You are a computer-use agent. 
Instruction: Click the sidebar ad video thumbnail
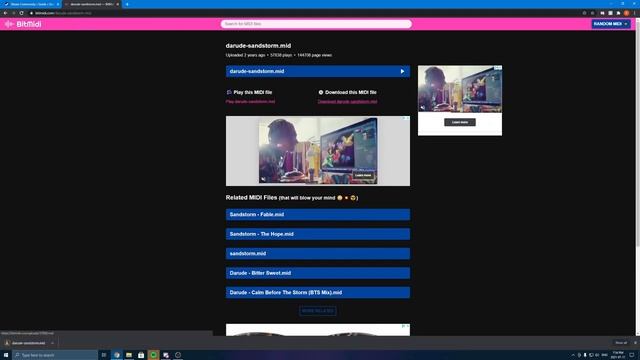460,89
